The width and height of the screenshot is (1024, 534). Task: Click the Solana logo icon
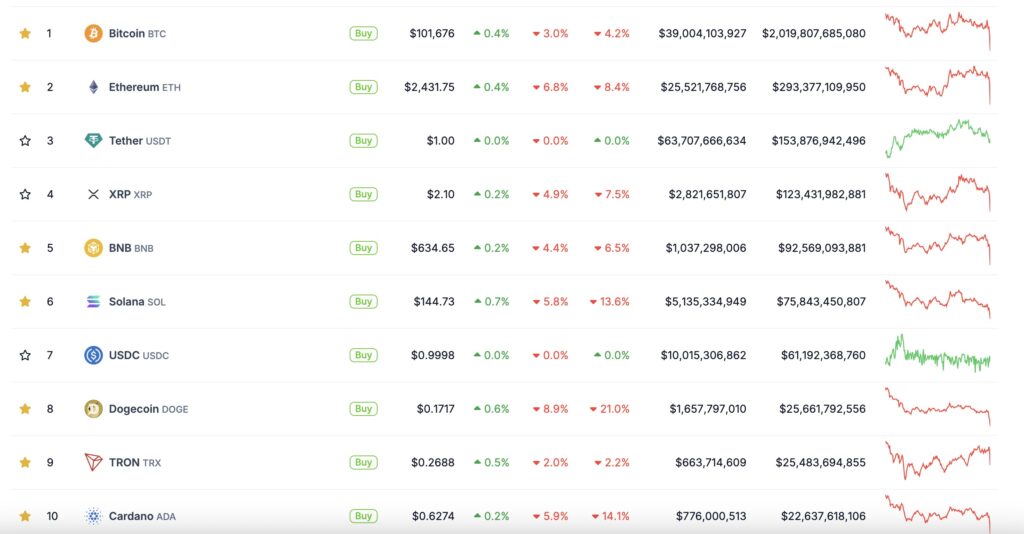tap(93, 302)
